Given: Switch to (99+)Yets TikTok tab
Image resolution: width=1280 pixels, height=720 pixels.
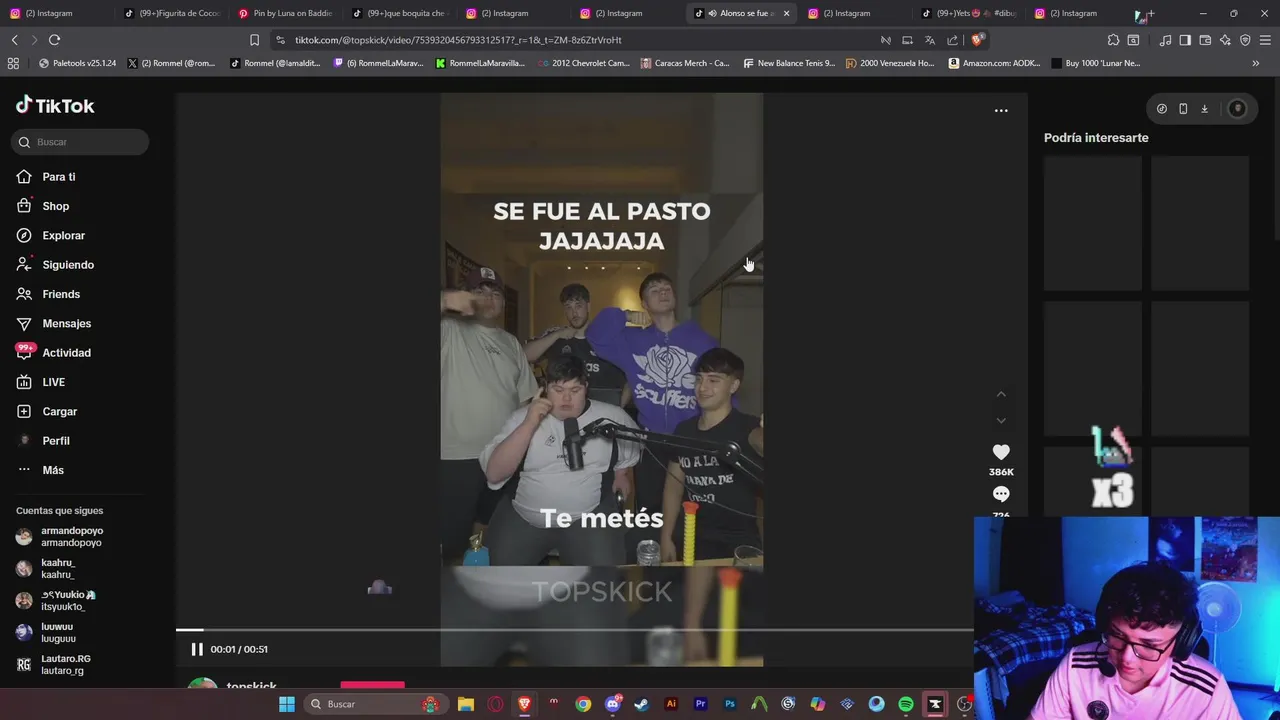Looking at the screenshot, I should pyautogui.click(x=970, y=13).
